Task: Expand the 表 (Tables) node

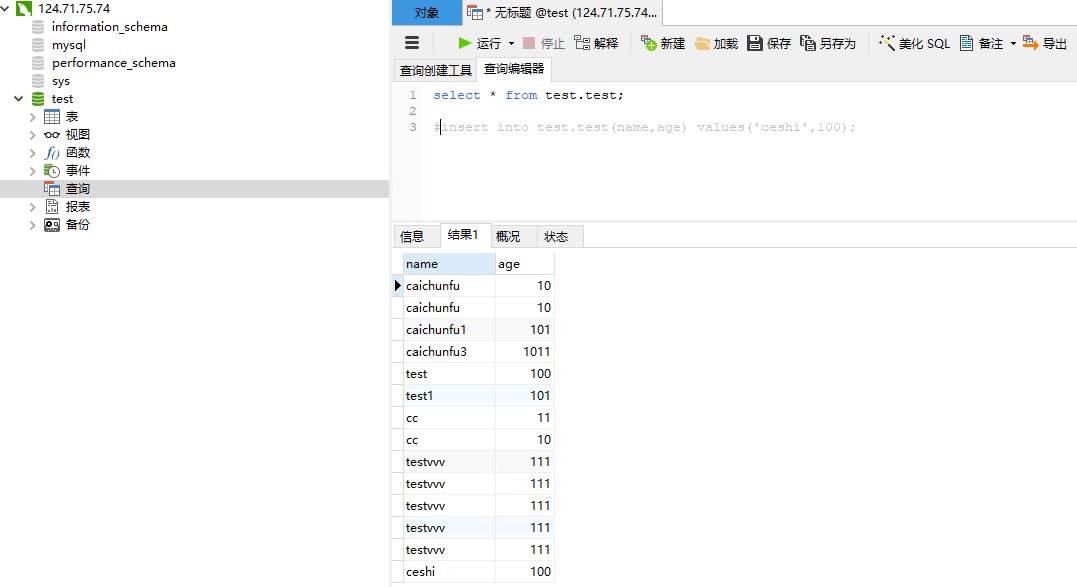Action: tap(32, 117)
